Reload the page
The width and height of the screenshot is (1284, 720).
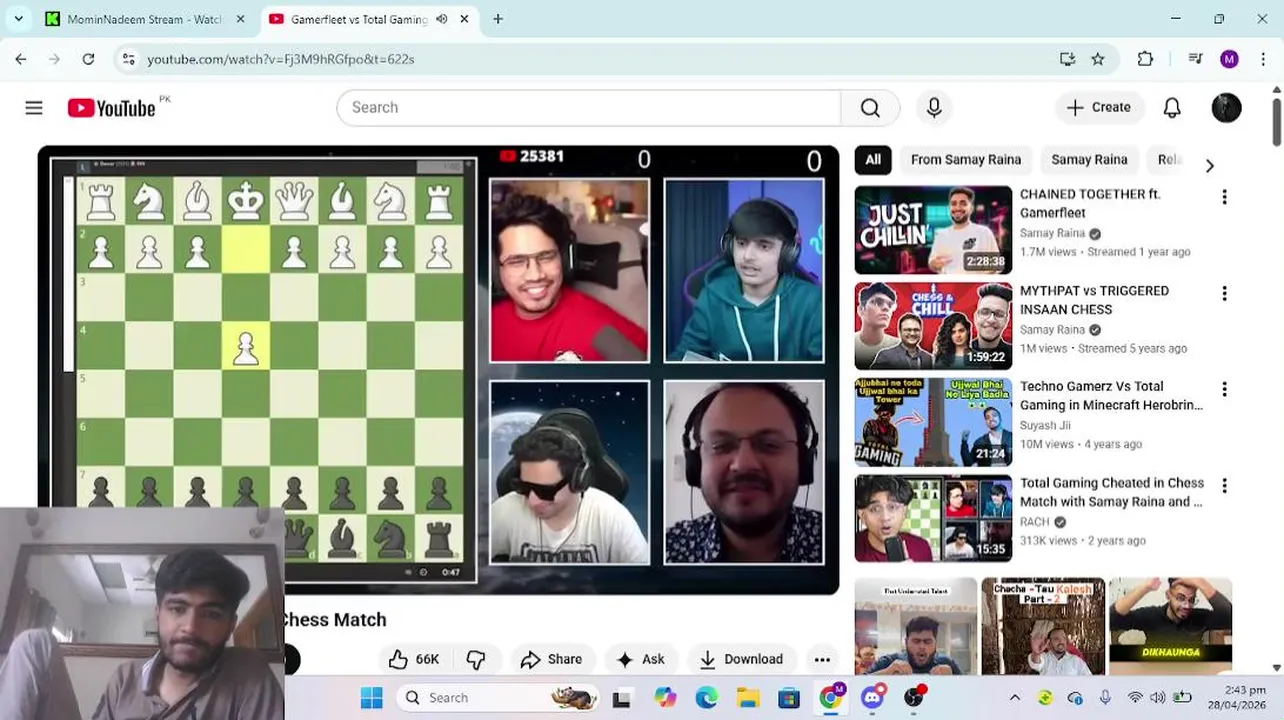click(x=88, y=59)
